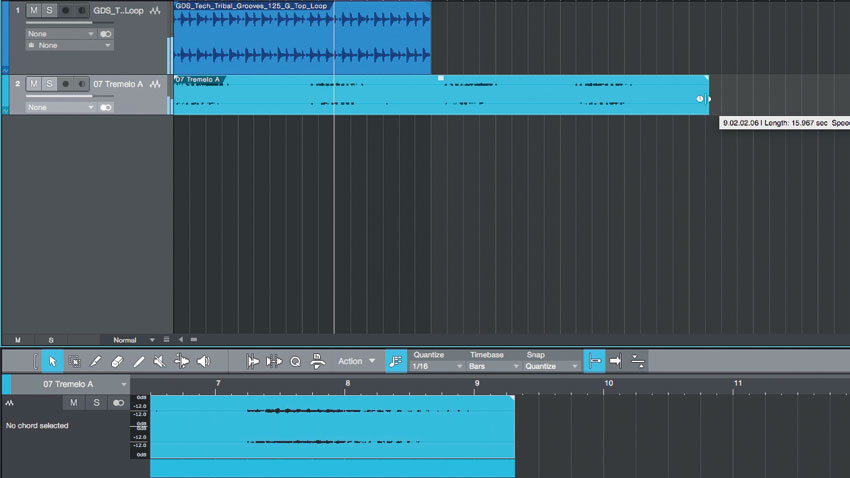This screenshot has width=850, height=478.
Task: Open the 07 Tremelo A editor track selector
Action: tap(70, 384)
